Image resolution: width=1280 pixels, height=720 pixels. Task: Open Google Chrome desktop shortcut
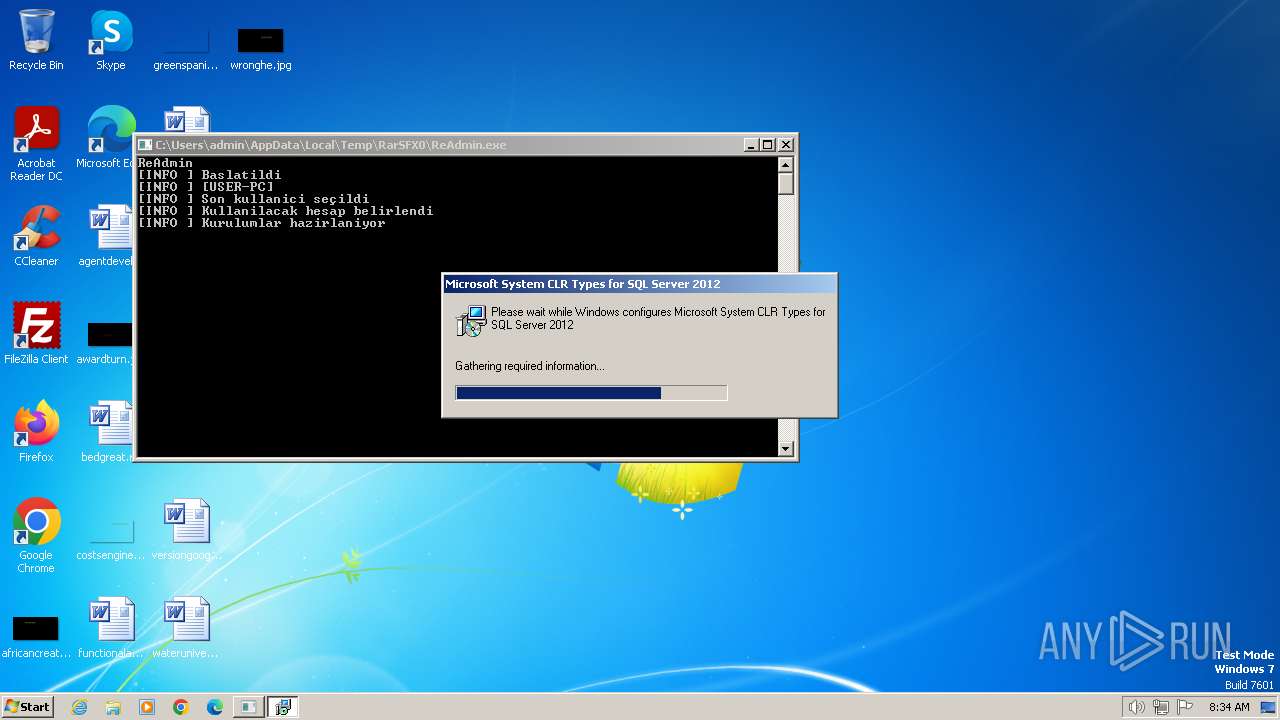(x=36, y=536)
